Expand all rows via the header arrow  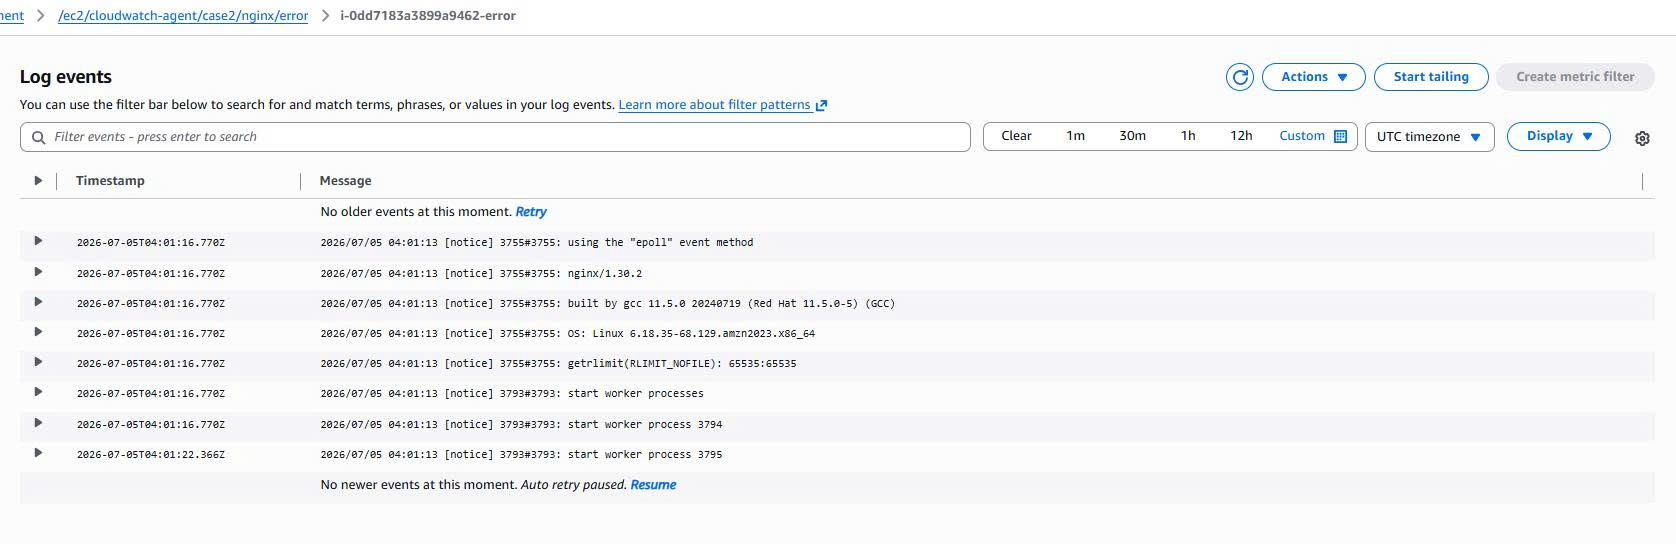tap(38, 181)
